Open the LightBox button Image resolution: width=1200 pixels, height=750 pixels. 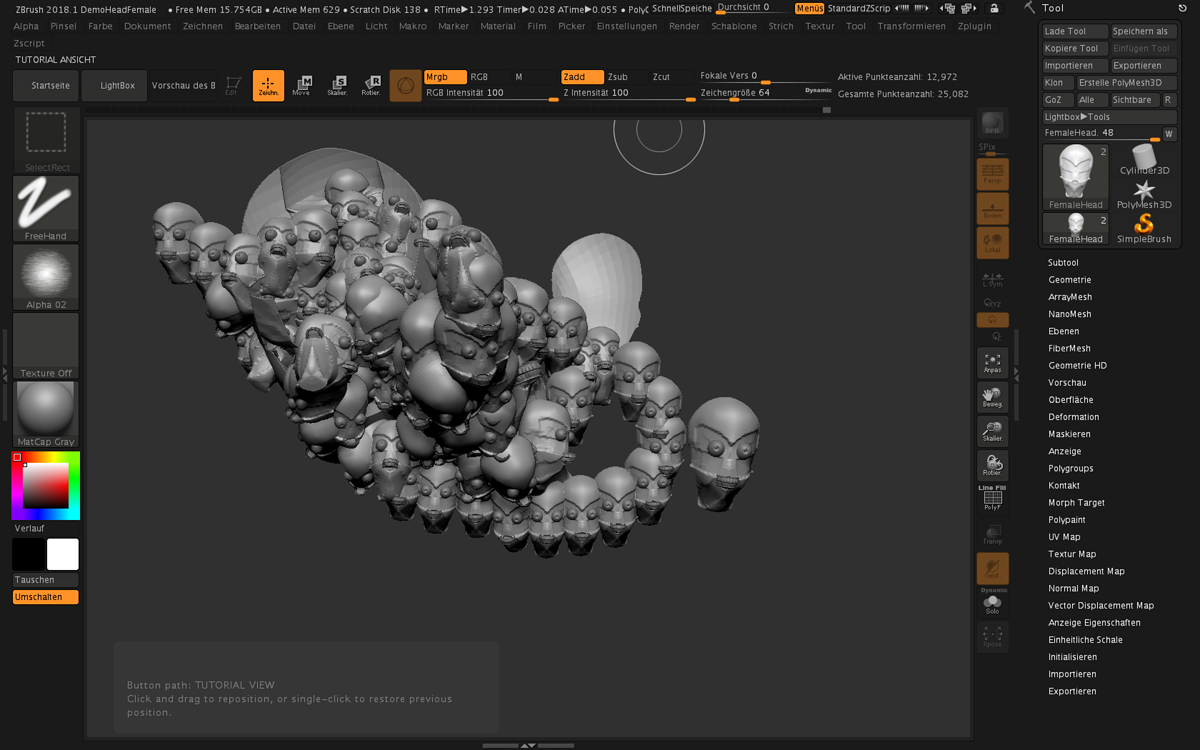point(115,86)
